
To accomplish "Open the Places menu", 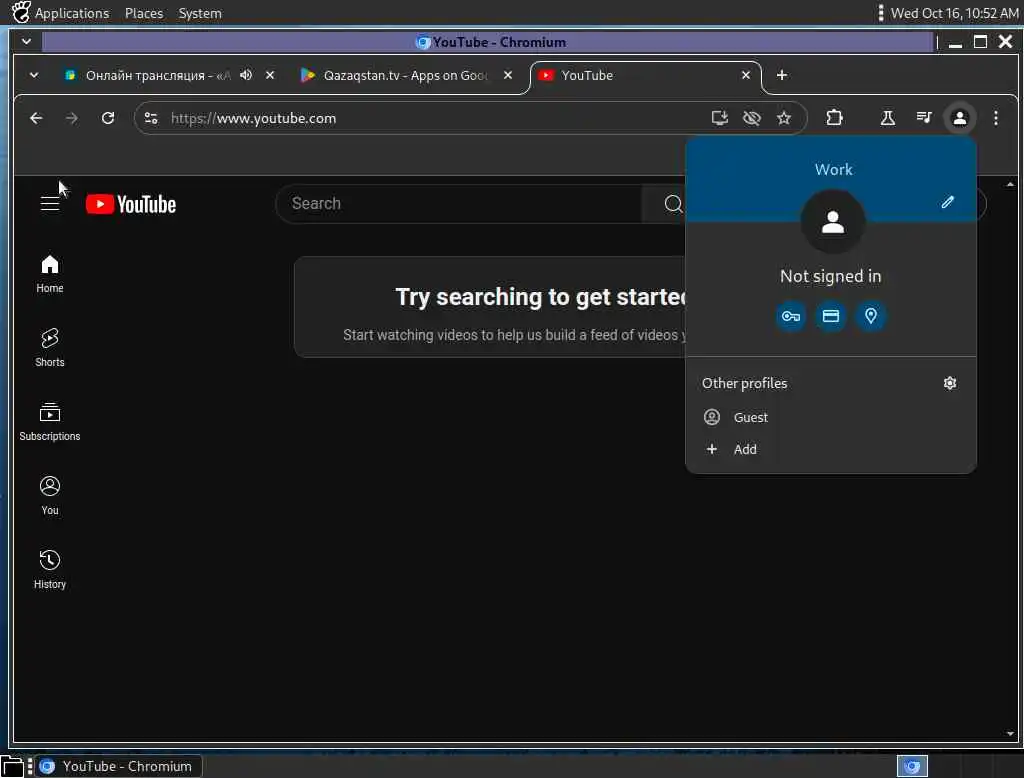I will (144, 13).
